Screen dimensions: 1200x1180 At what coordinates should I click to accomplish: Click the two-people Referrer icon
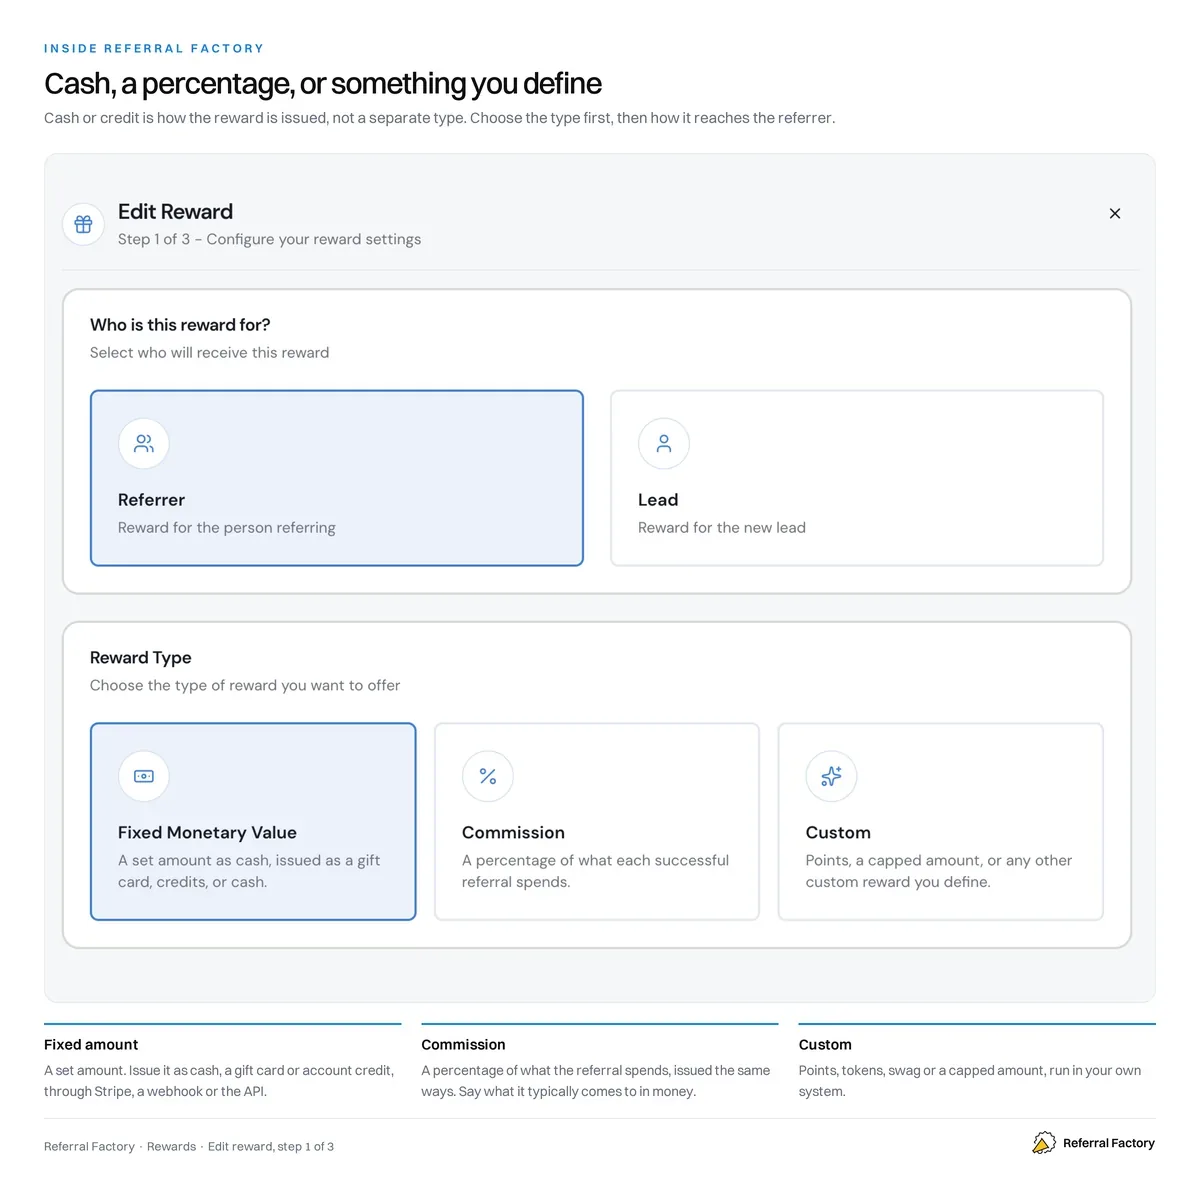[x=144, y=443]
